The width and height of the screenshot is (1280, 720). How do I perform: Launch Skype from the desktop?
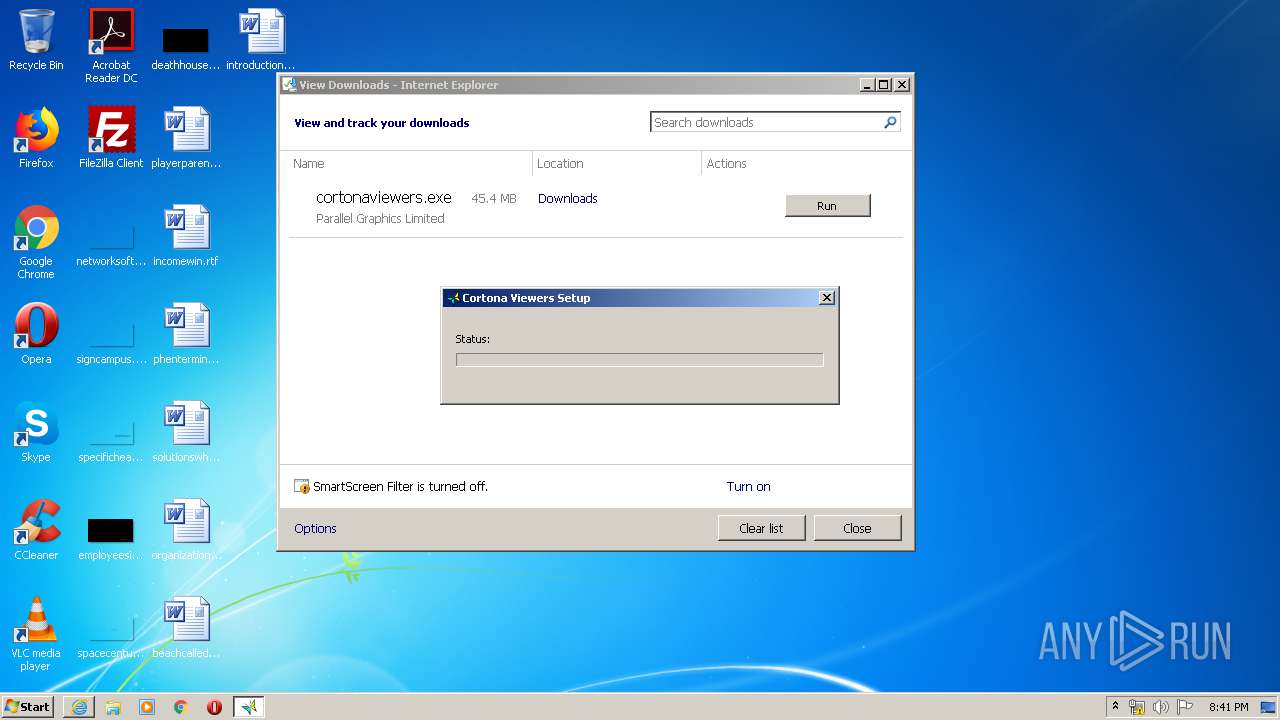(x=36, y=432)
